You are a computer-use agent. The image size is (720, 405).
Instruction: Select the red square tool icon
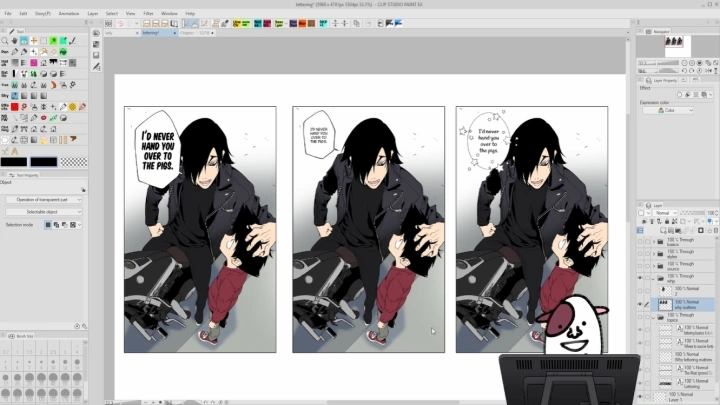pyautogui.click(x=15, y=107)
